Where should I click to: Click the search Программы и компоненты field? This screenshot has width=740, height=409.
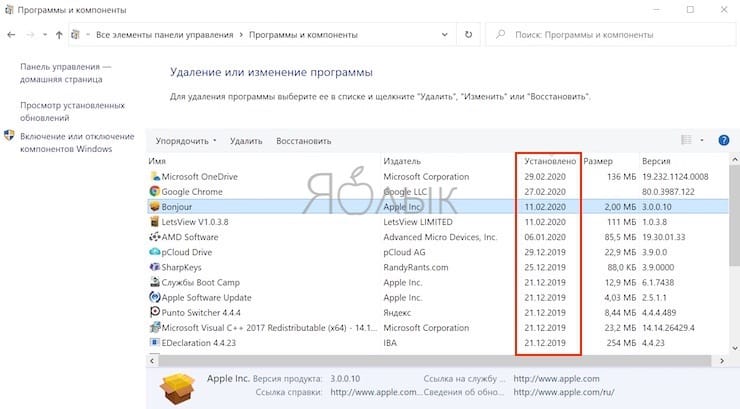click(610, 34)
